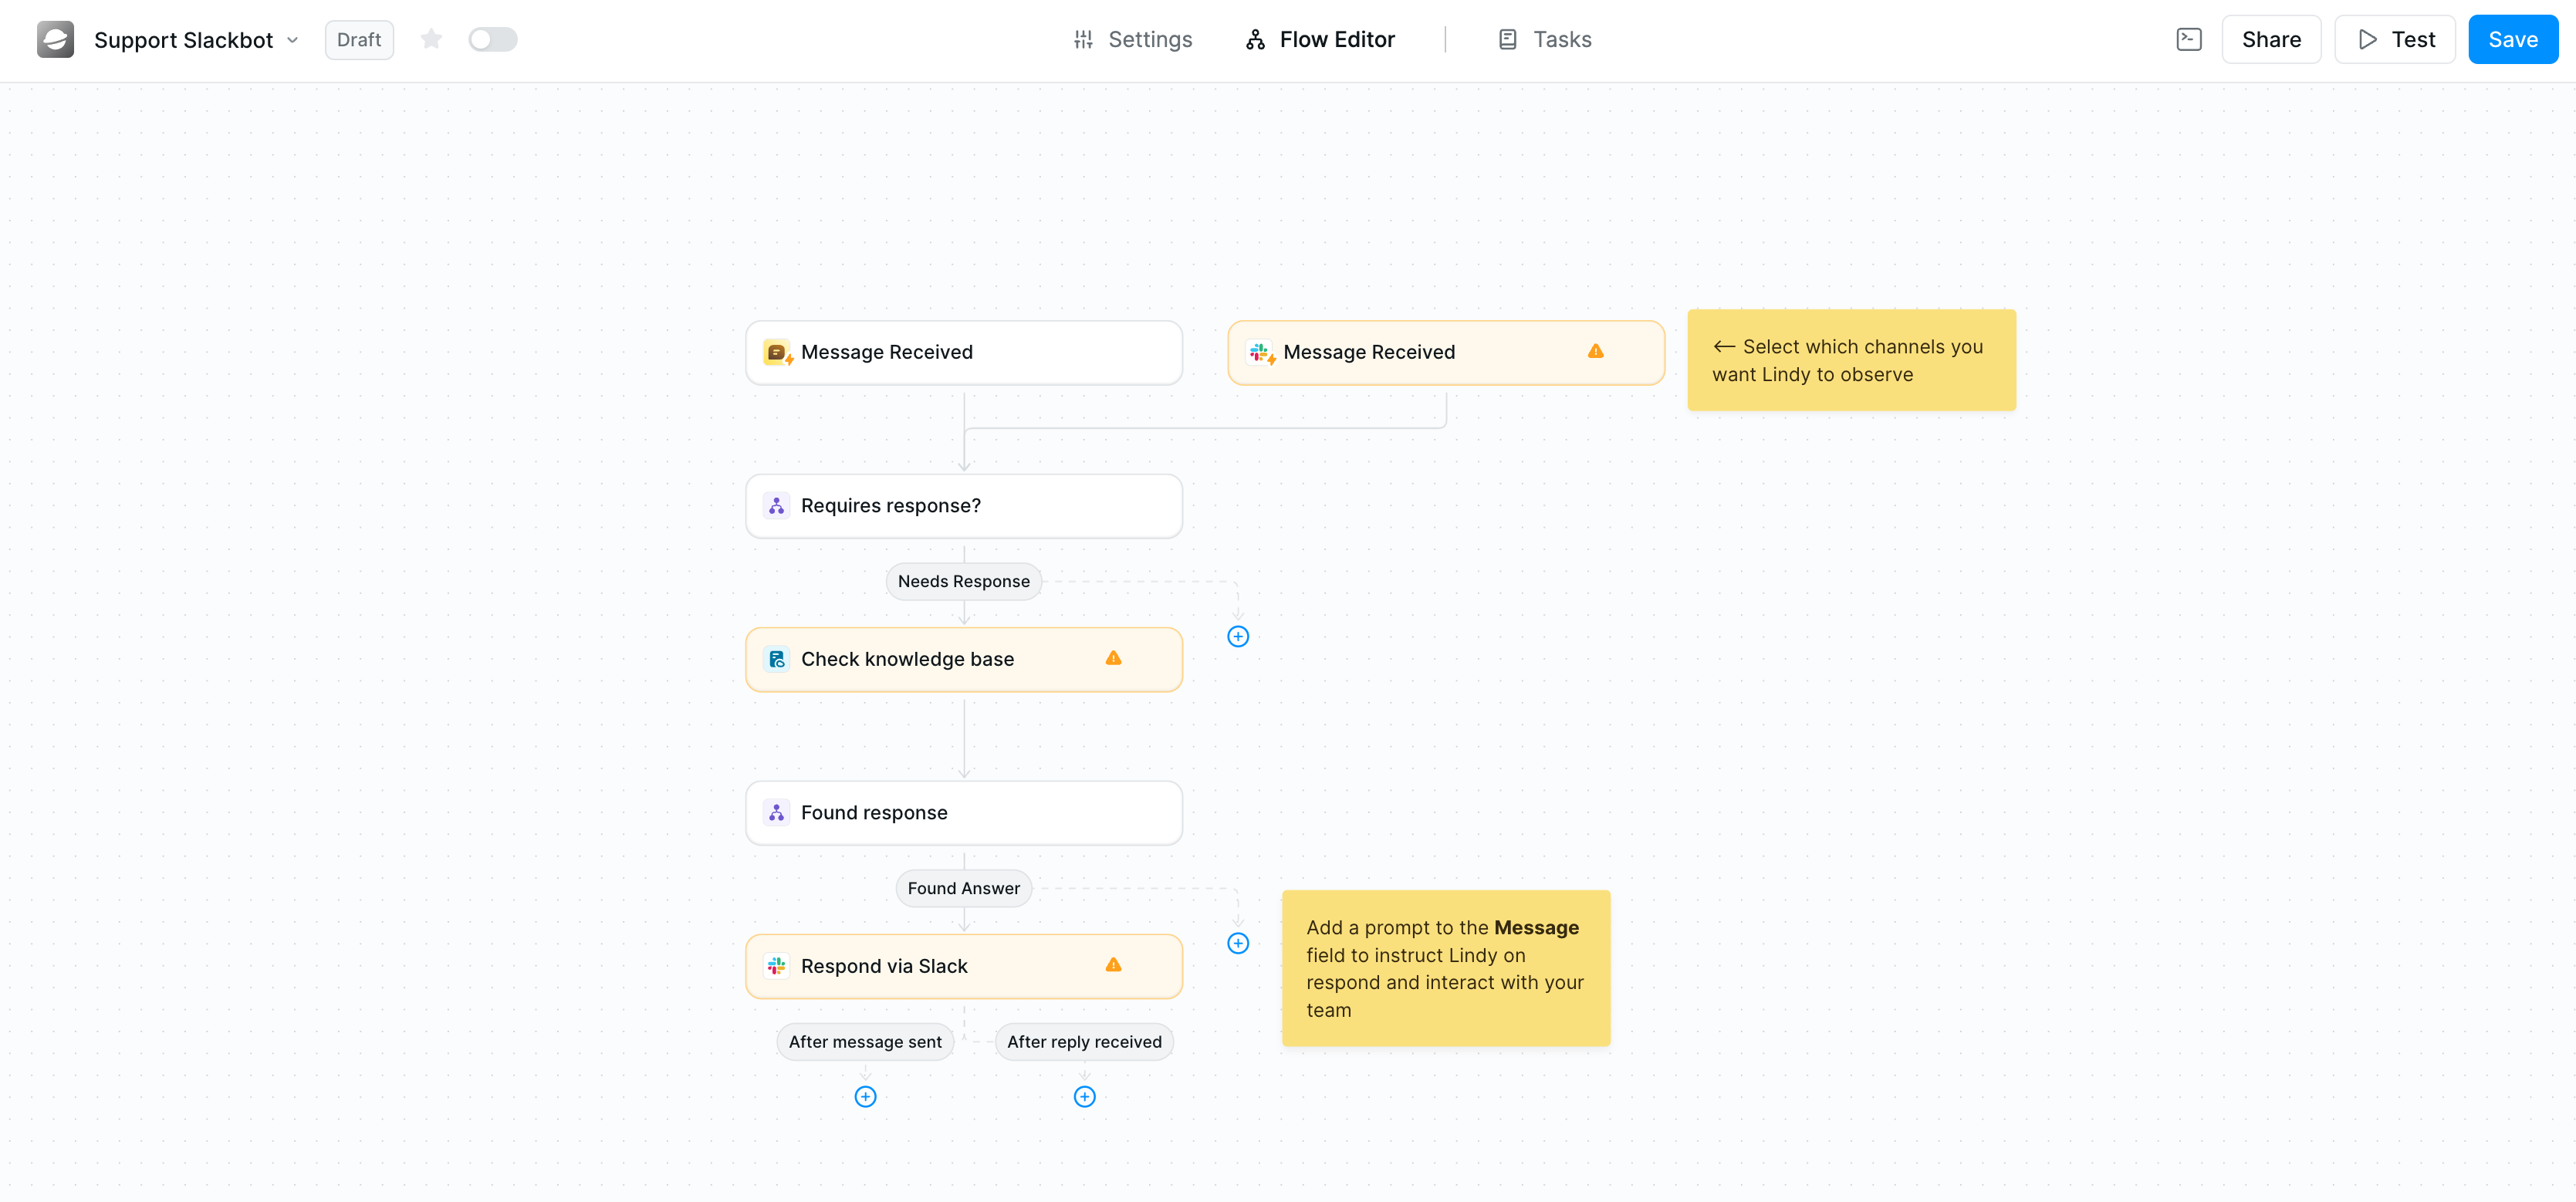Screen dimensions: 2576x1202
Task: Click the Lindy logo icon
Action: point(56,39)
